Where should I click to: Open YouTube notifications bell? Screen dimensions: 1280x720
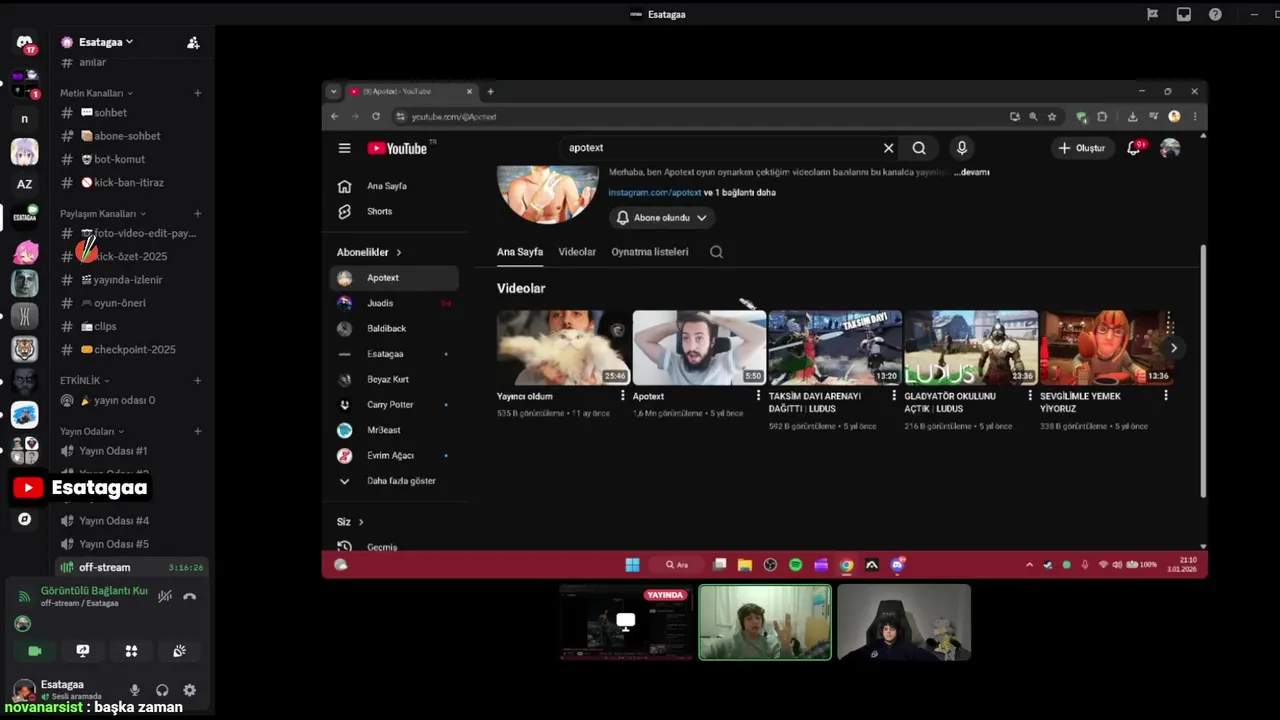pyautogui.click(x=1134, y=148)
